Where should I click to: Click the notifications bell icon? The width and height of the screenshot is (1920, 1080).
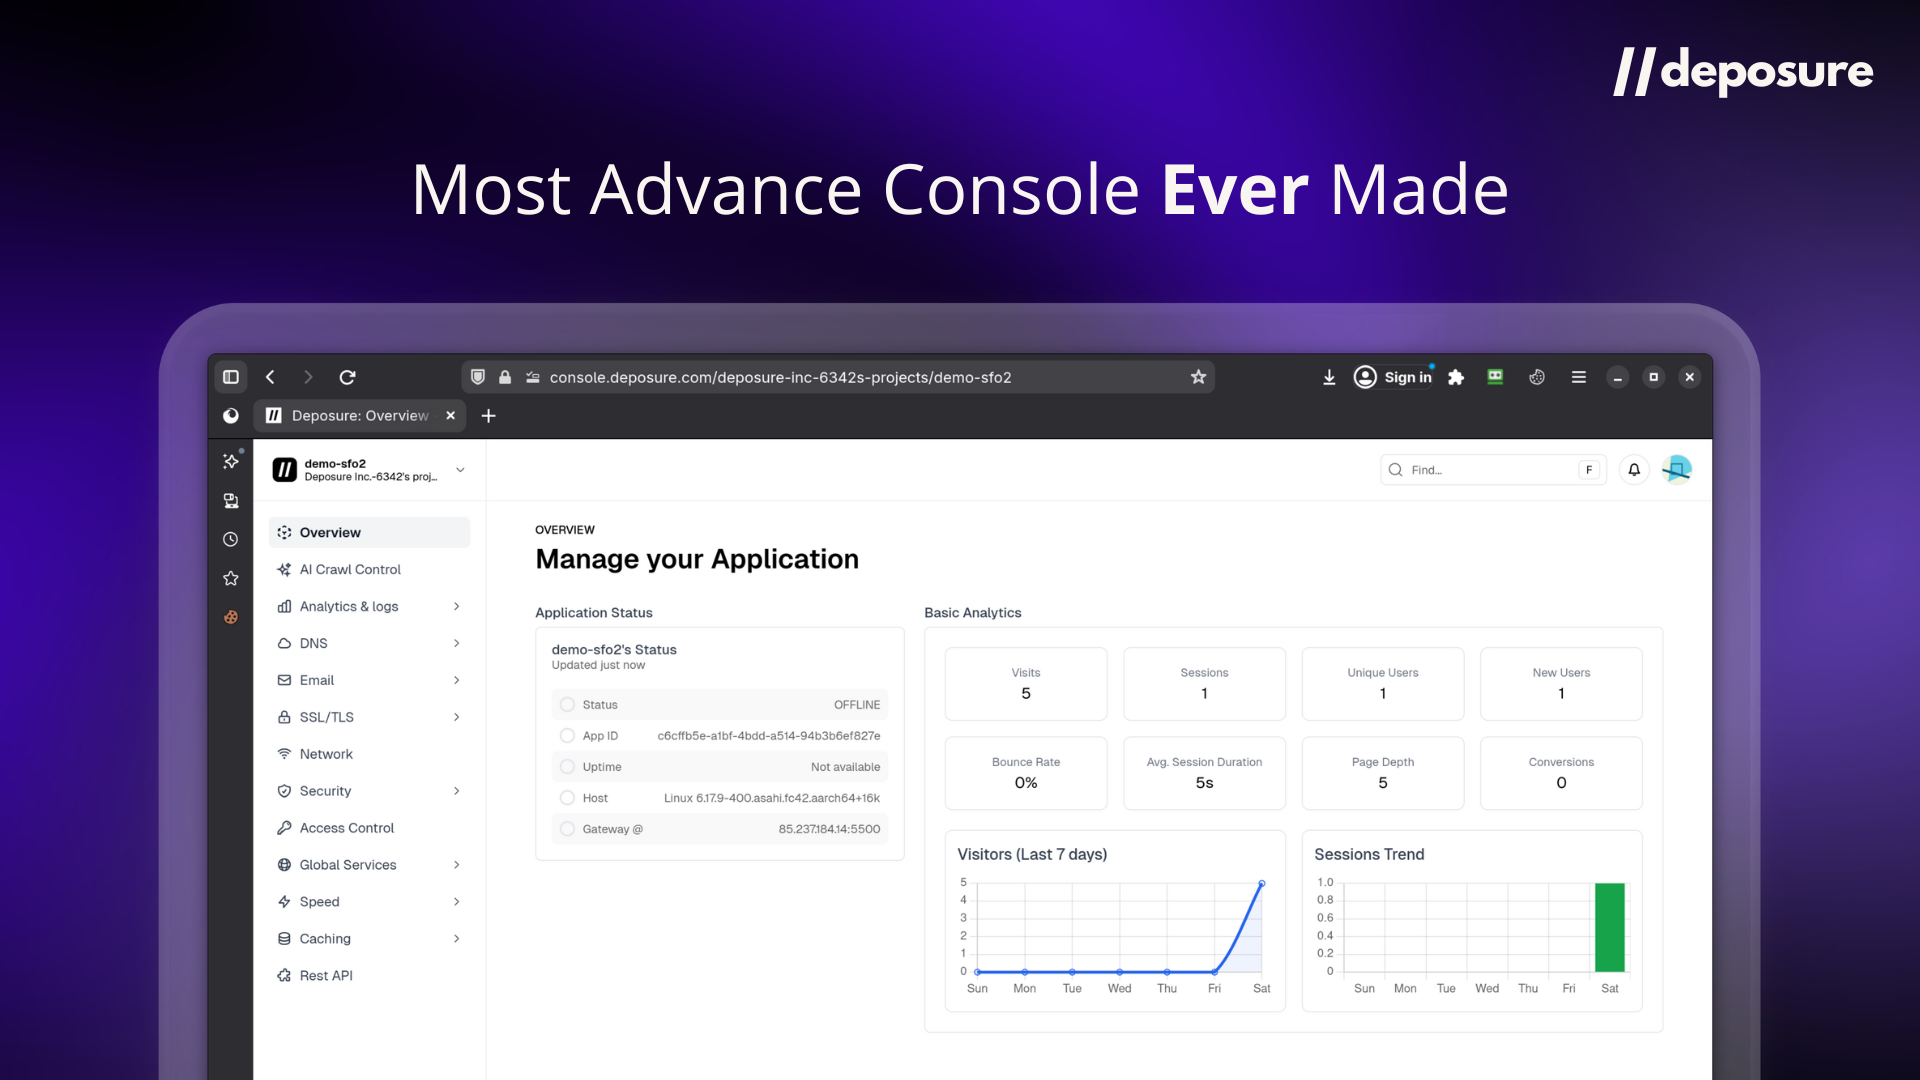click(x=1634, y=470)
